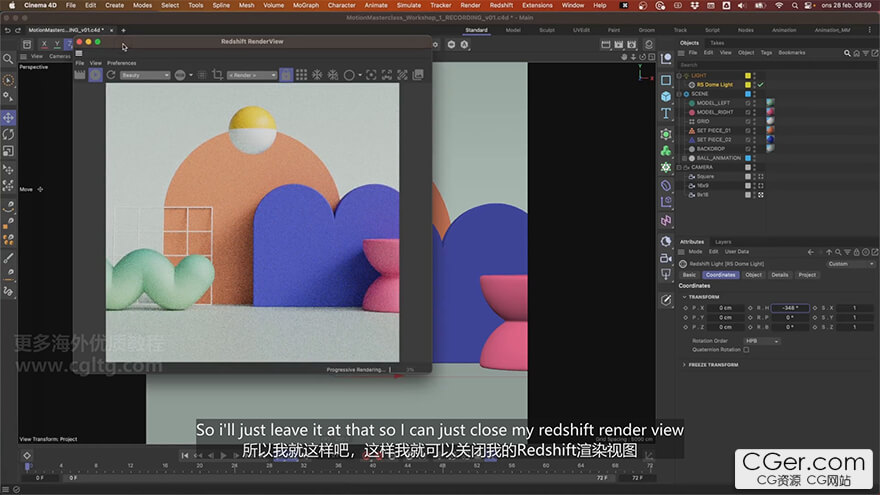Open Preferences menu in Redshift RenderView
Viewport: 880px width, 495px height.
pyautogui.click(x=122, y=63)
